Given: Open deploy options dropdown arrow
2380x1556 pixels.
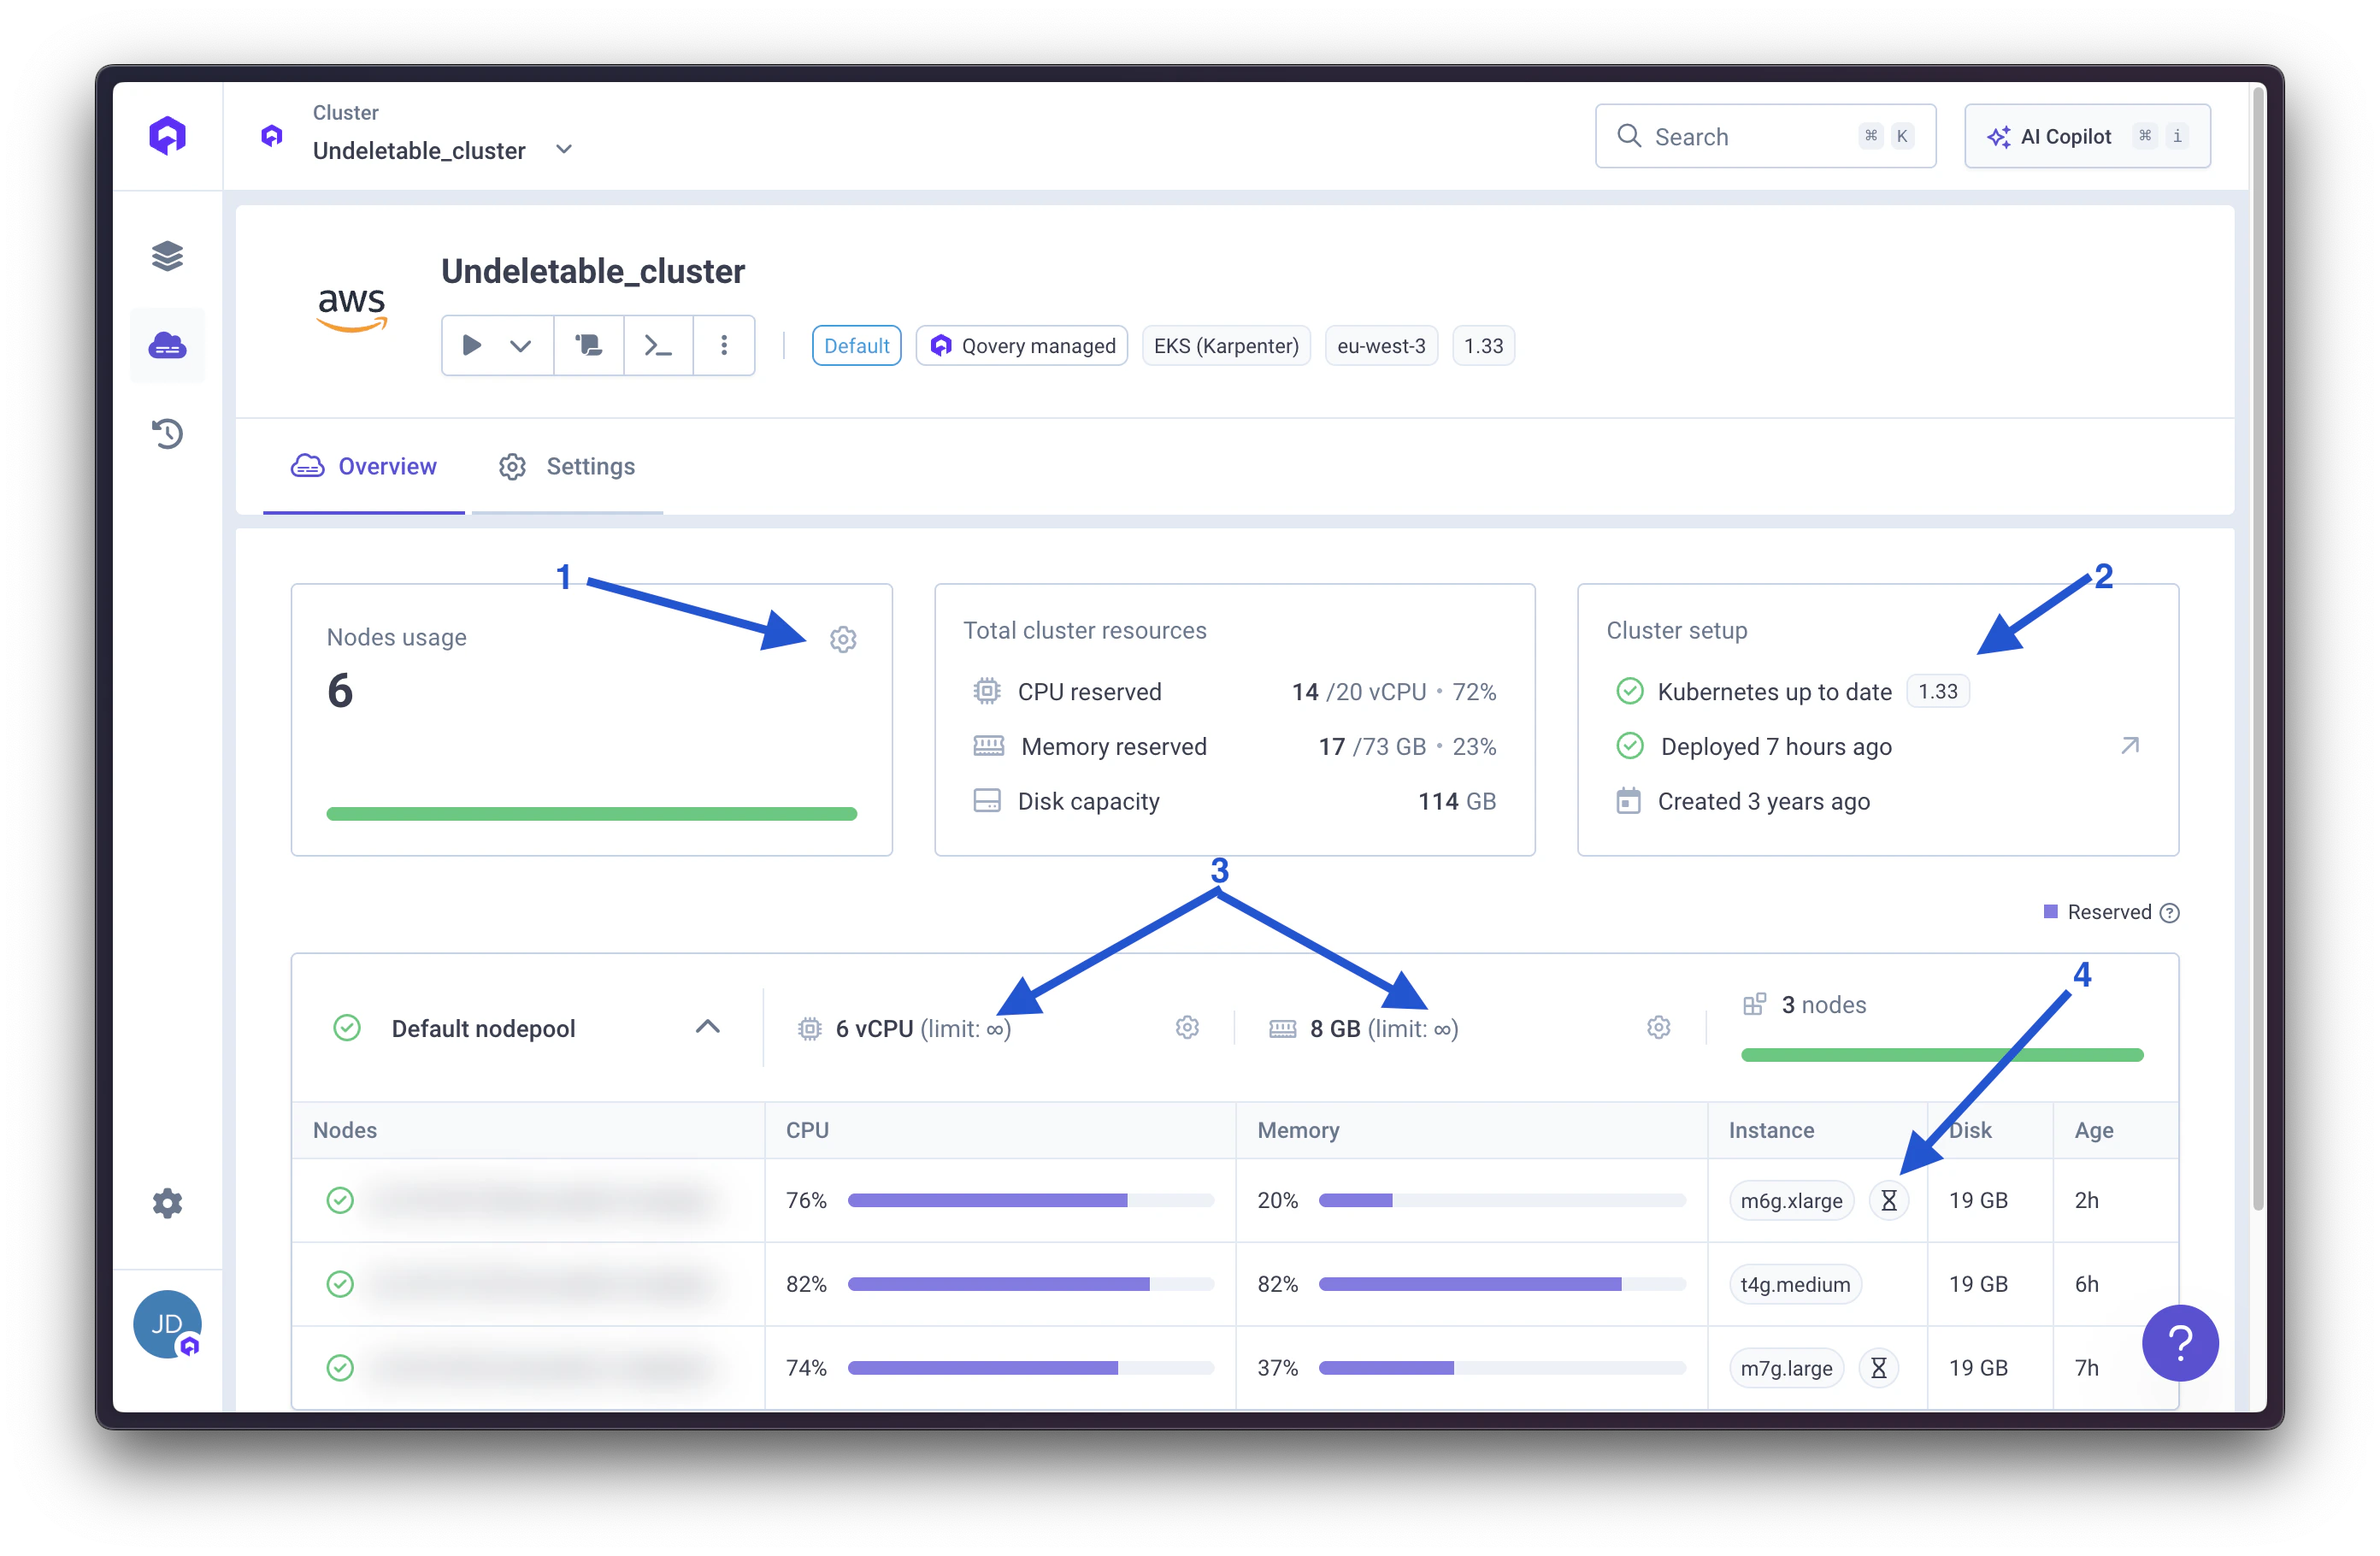Looking at the screenshot, I should tap(520, 346).
